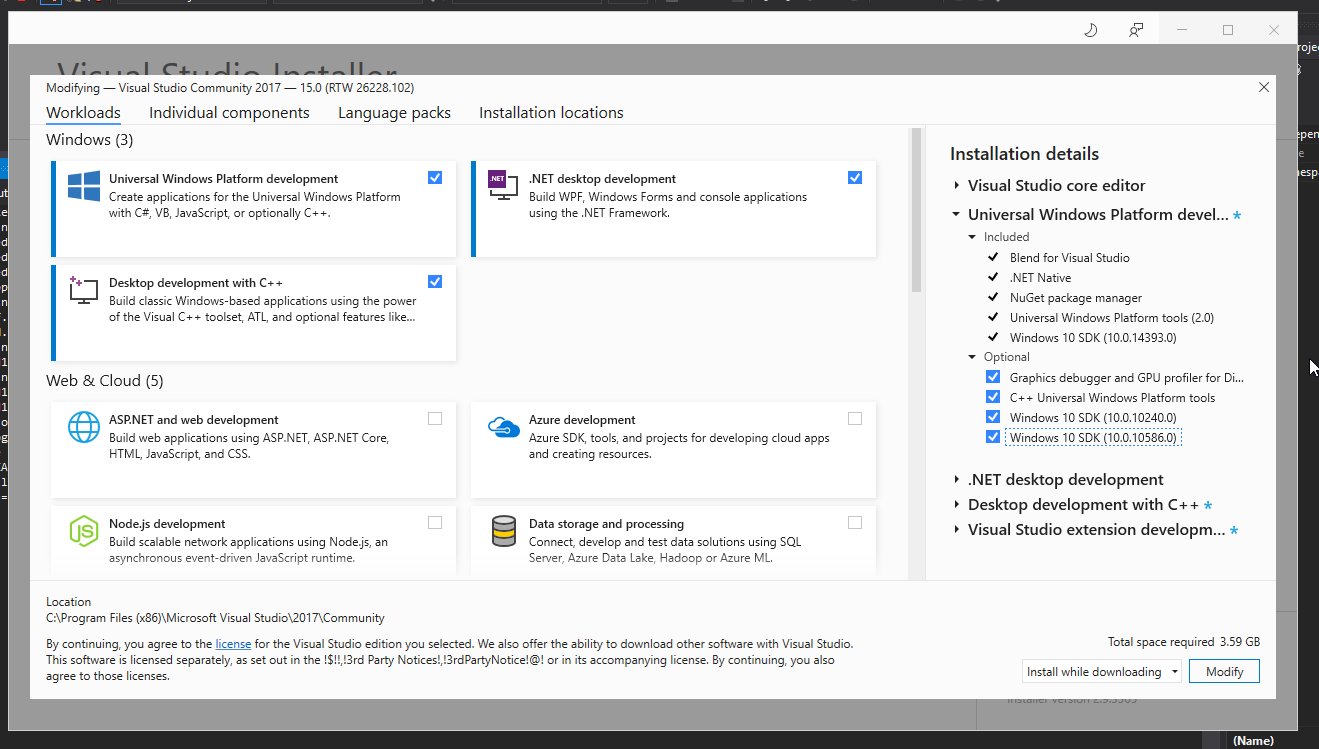
Task: Click the workloads list vertical scrollbar
Action: [916, 210]
